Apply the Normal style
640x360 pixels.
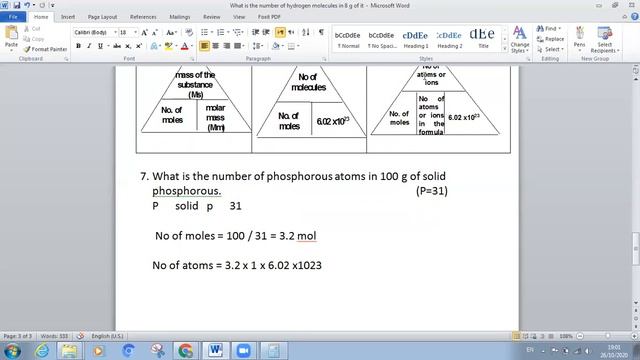pos(348,39)
